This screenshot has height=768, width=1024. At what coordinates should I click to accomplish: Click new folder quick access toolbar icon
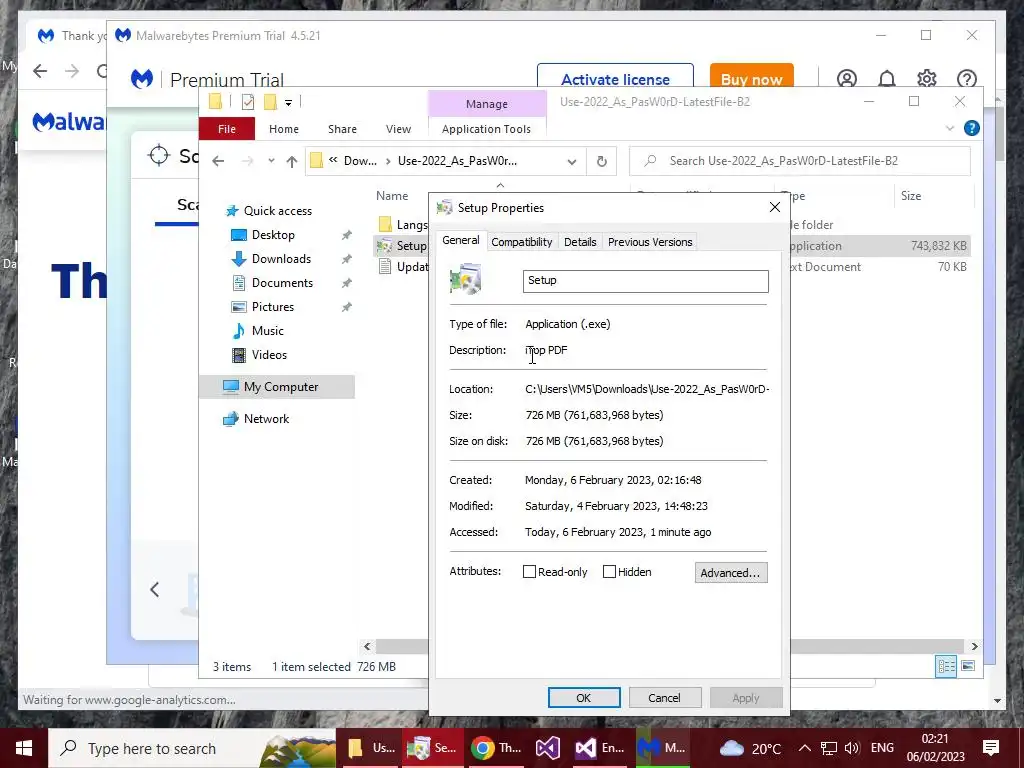(270, 102)
